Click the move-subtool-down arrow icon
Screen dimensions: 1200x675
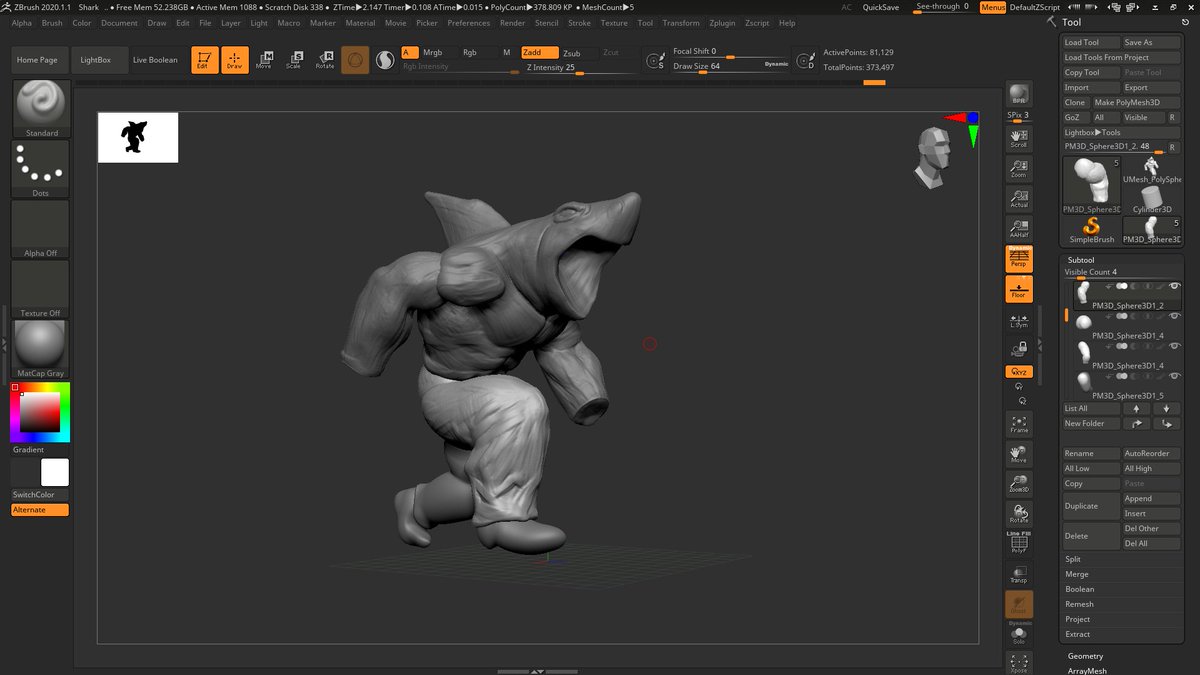1166,409
